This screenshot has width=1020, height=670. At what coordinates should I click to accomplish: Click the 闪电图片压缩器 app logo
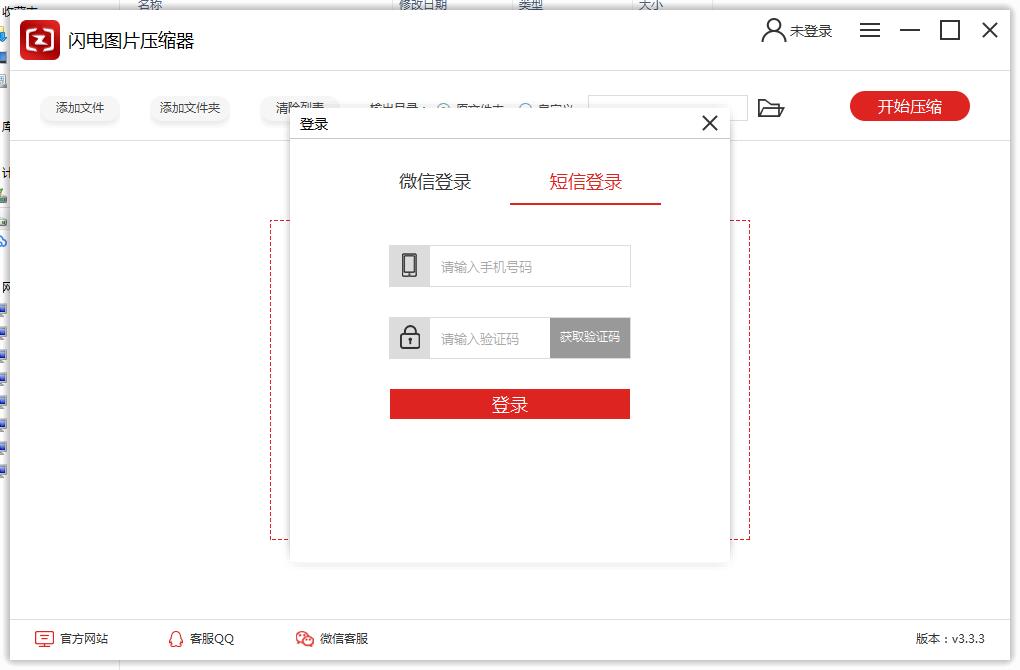[x=40, y=40]
